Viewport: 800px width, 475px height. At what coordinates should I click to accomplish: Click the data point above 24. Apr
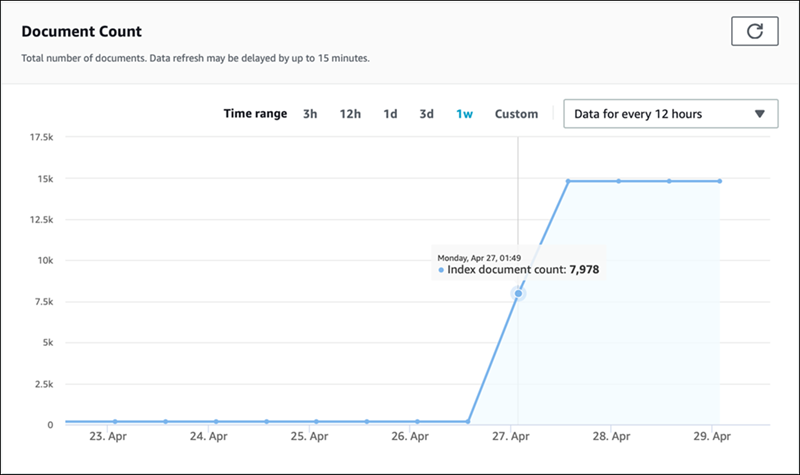coord(215,422)
